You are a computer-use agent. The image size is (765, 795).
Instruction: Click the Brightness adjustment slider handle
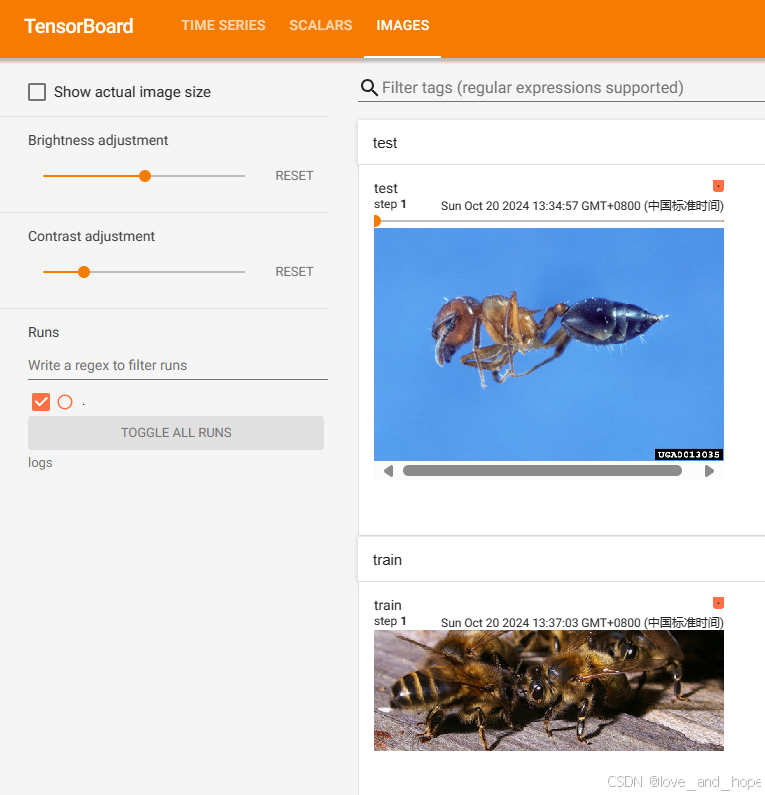[145, 176]
